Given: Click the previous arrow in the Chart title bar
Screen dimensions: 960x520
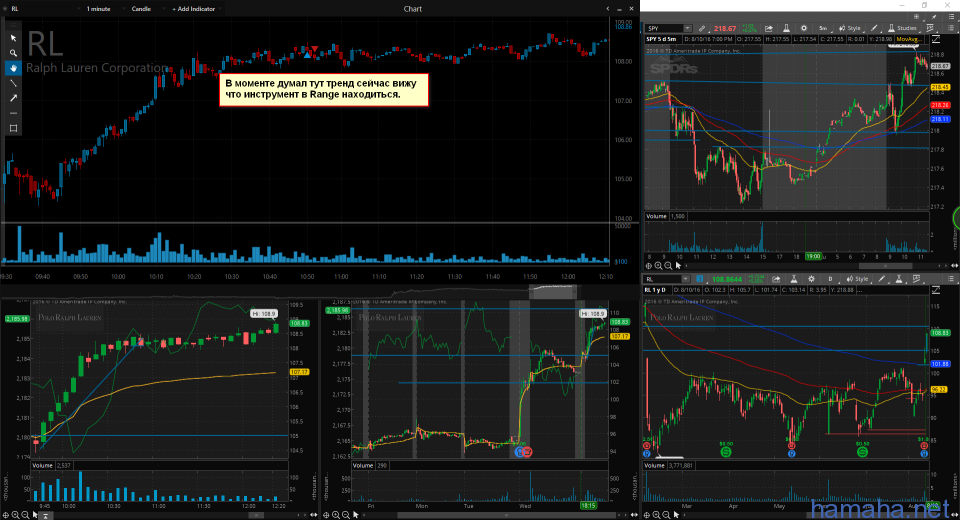Looking at the screenshot, I should 607,9.
